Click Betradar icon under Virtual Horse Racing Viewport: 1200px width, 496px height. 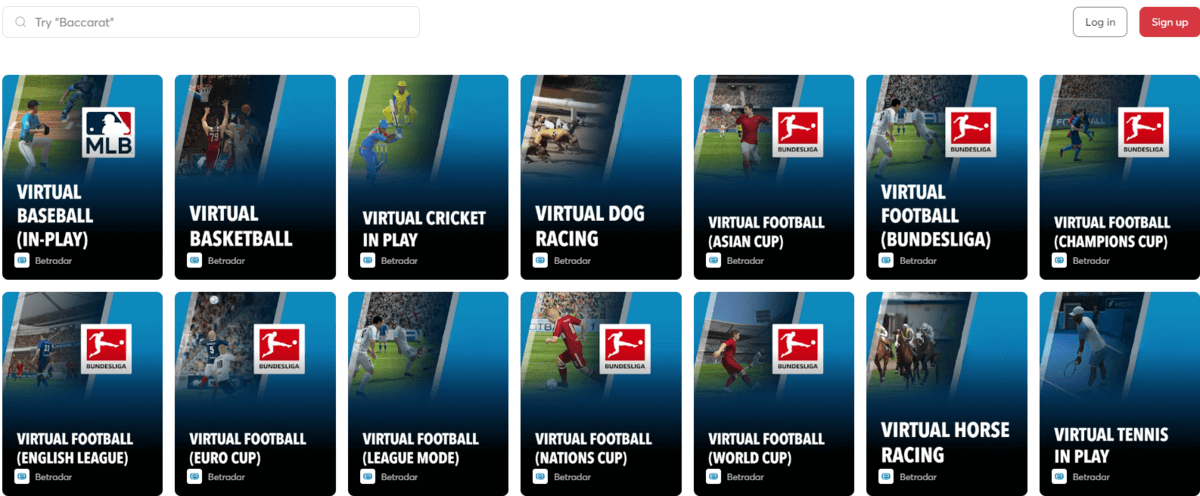pyautogui.click(x=886, y=477)
